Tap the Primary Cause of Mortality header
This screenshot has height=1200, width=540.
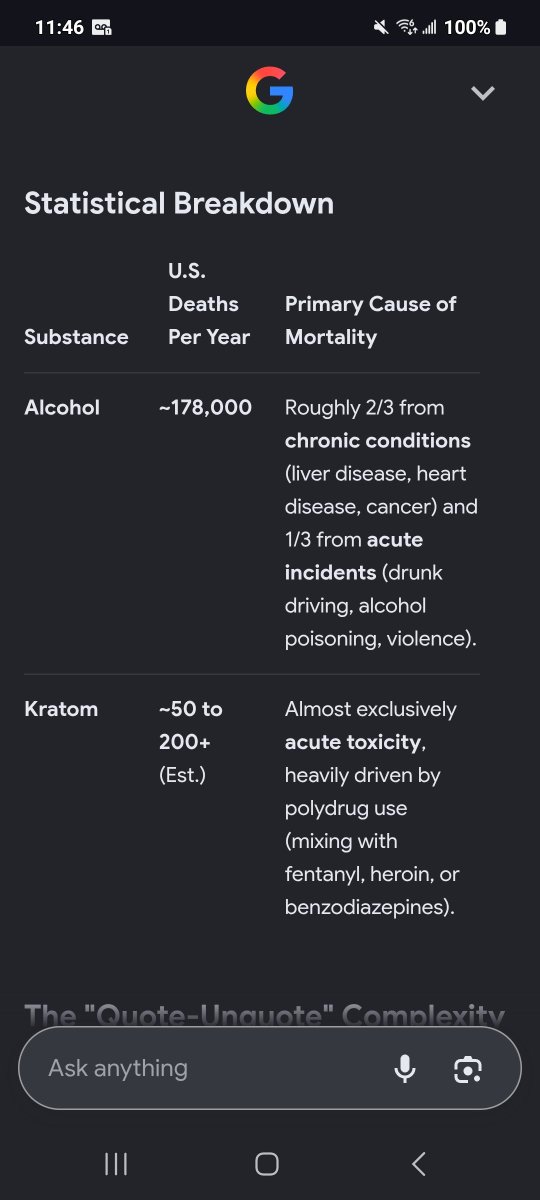pos(371,320)
